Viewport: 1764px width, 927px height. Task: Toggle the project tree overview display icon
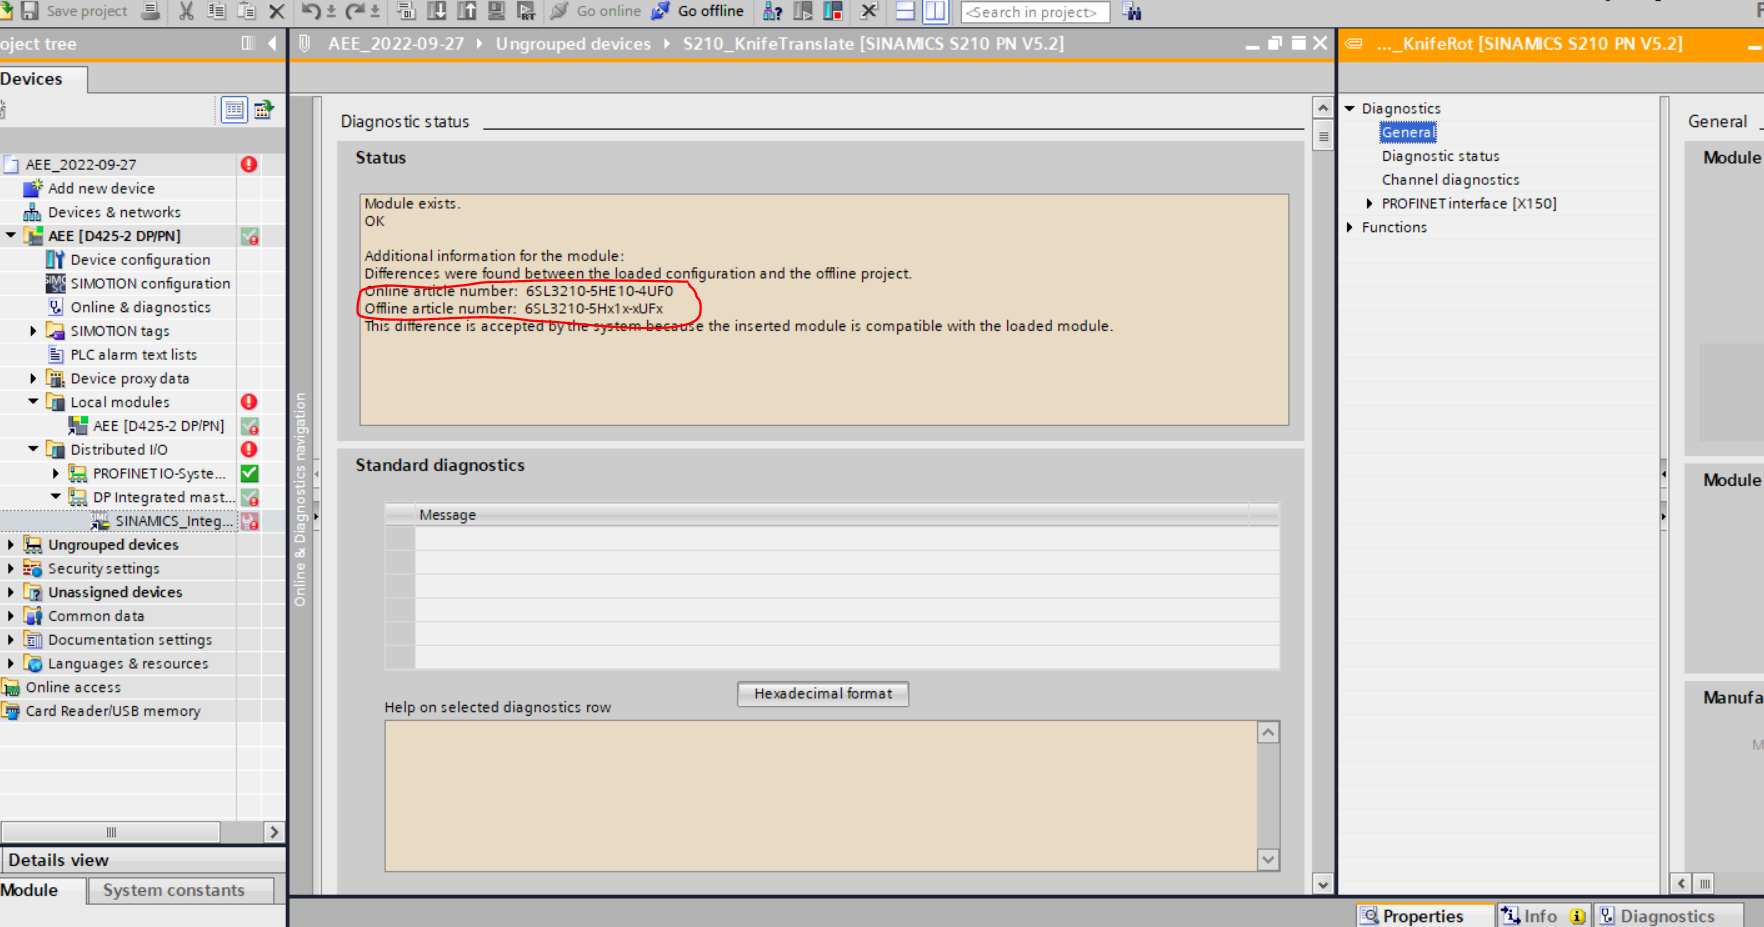[x=234, y=110]
